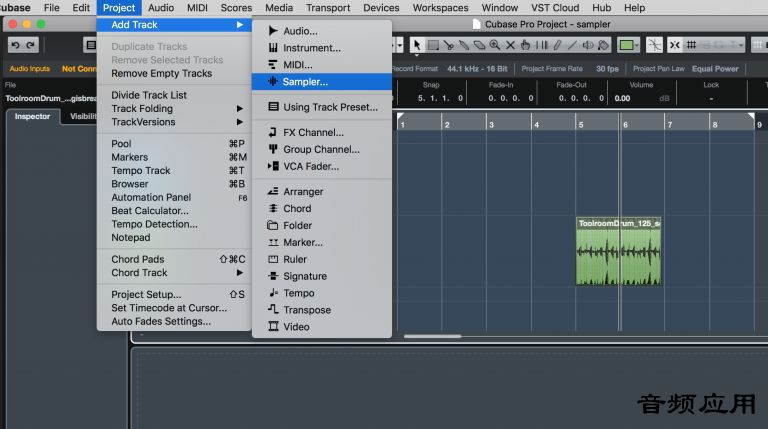Click the Ruler track icon

point(273,259)
